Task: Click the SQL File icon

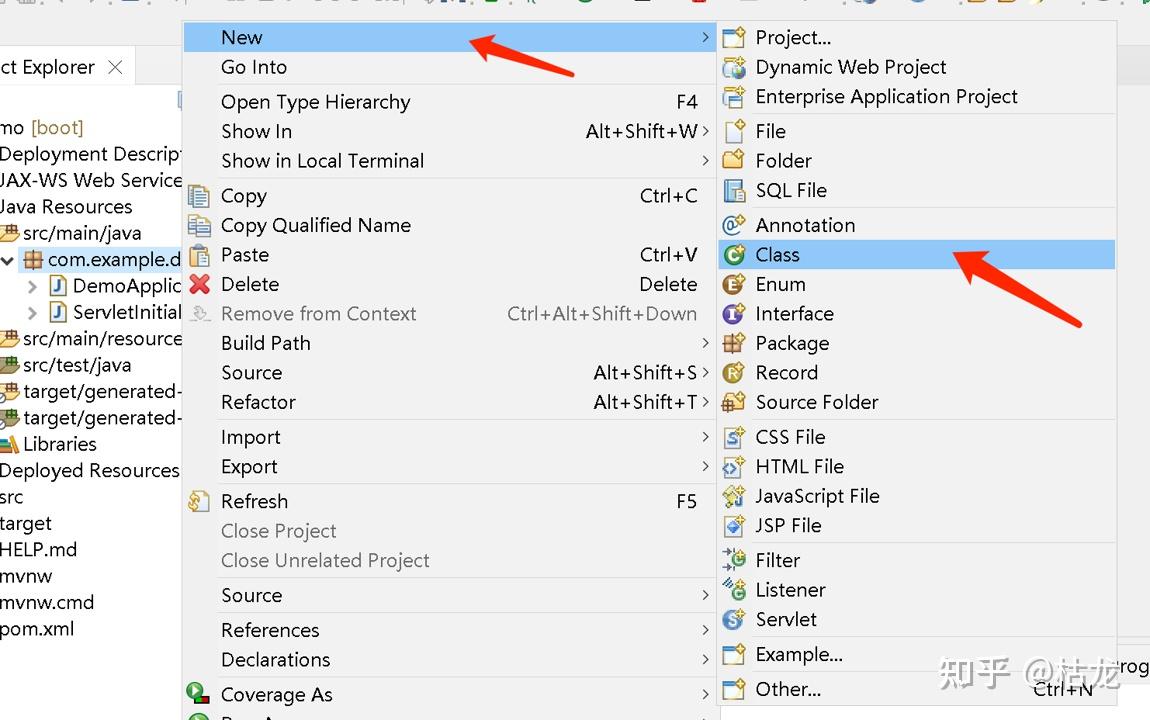Action: pos(734,190)
